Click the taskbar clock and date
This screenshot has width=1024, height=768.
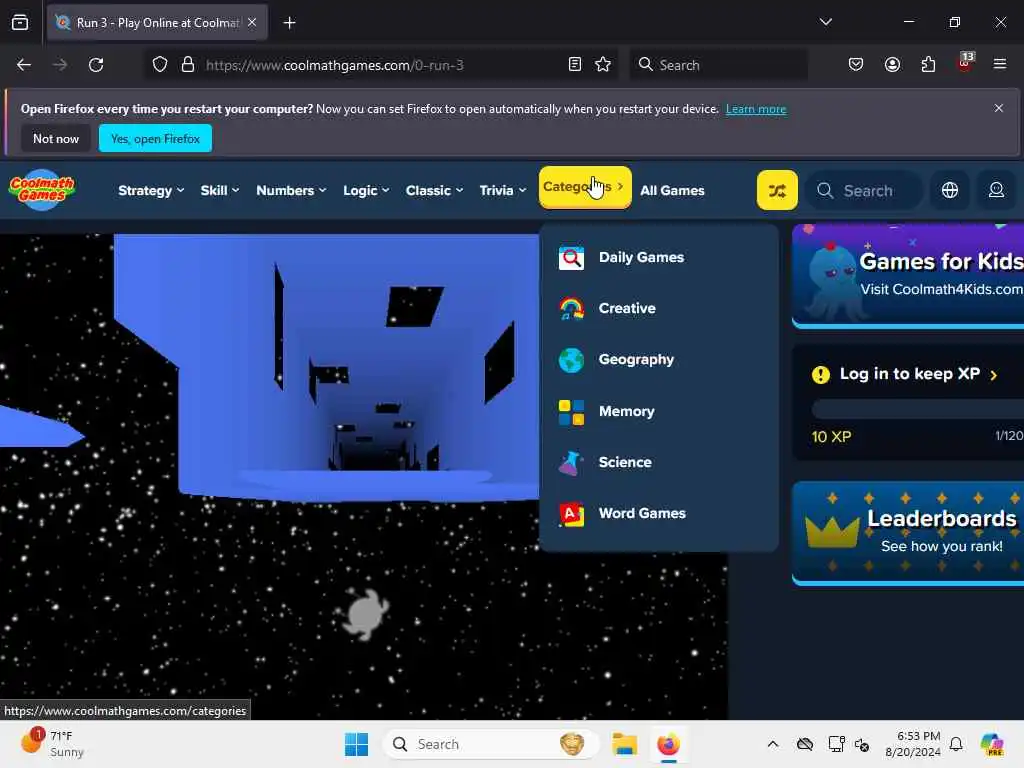tap(913, 744)
